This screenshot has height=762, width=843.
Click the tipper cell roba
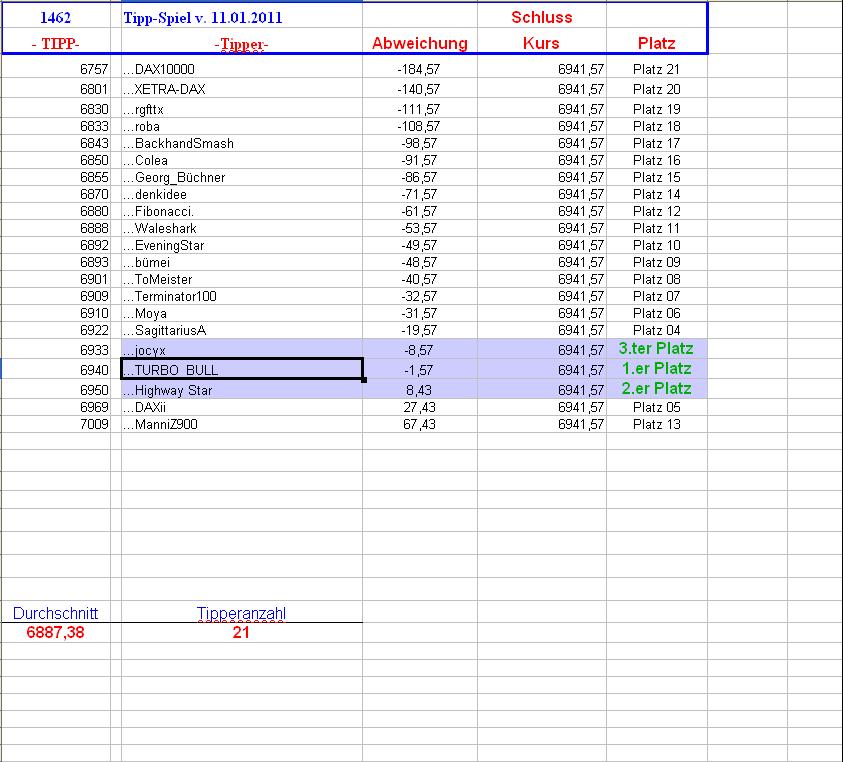pos(242,126)
